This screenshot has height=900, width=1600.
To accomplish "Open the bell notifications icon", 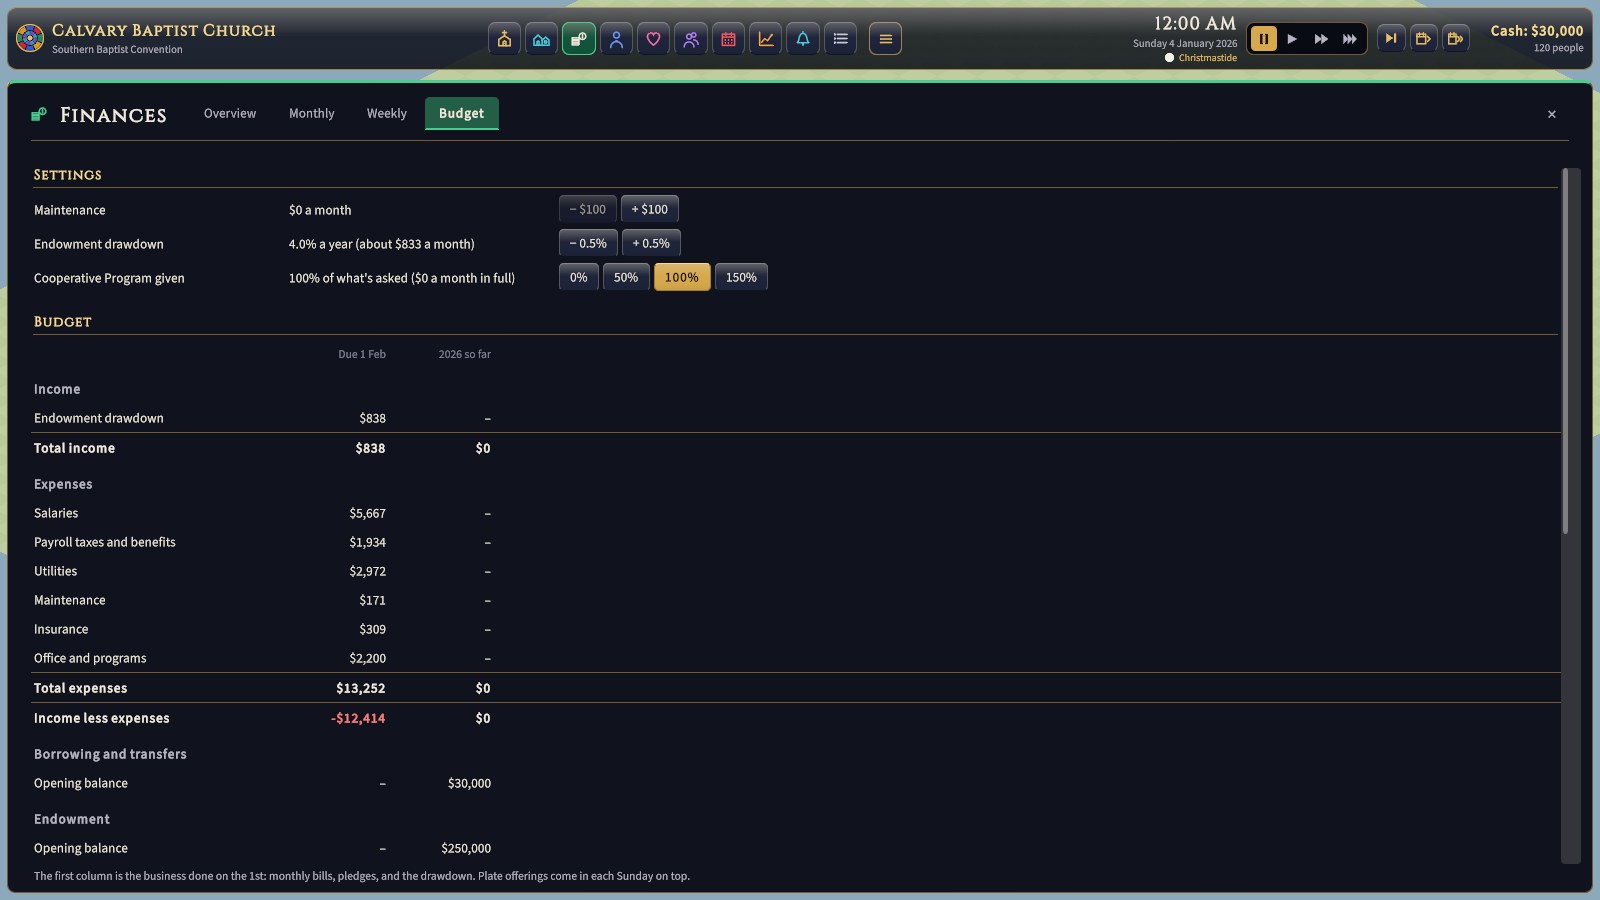I will click(x=803, y=39).
